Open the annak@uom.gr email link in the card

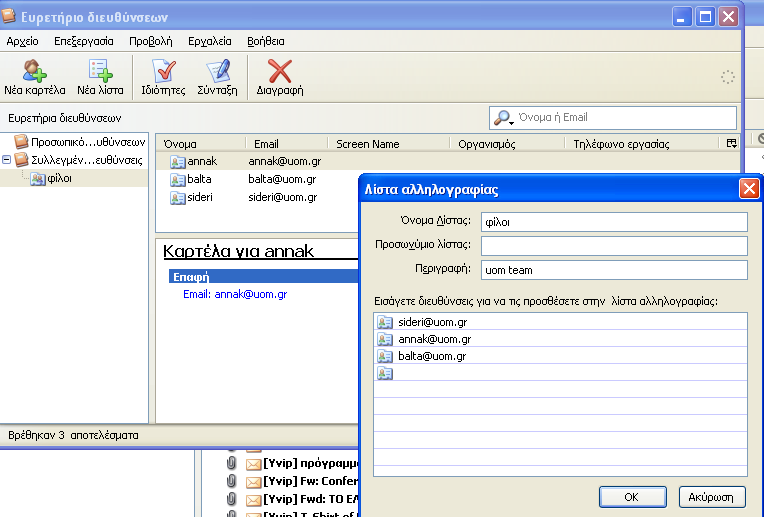[250, 294]
